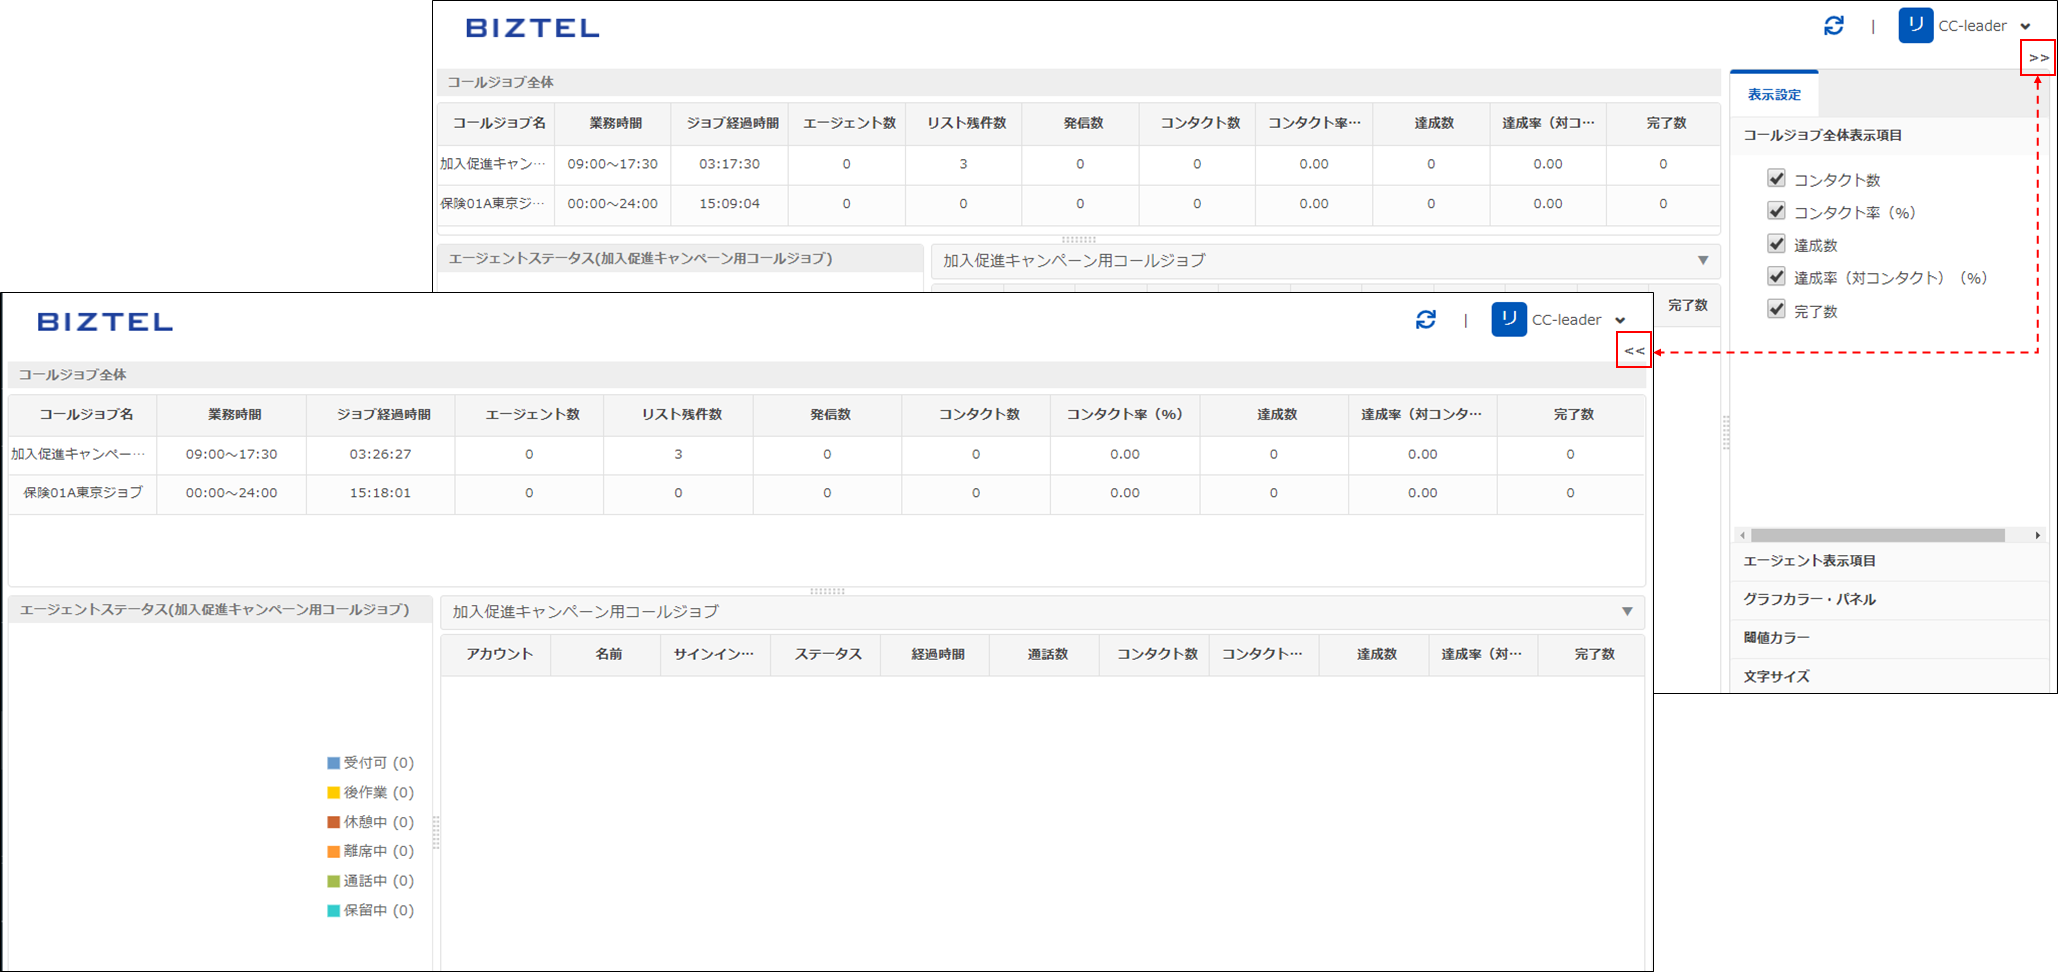The height and width of the screenshot is (972, 2058).
Task: Switch to the 表示設定 tab
Action: (x=1773, y=95)
